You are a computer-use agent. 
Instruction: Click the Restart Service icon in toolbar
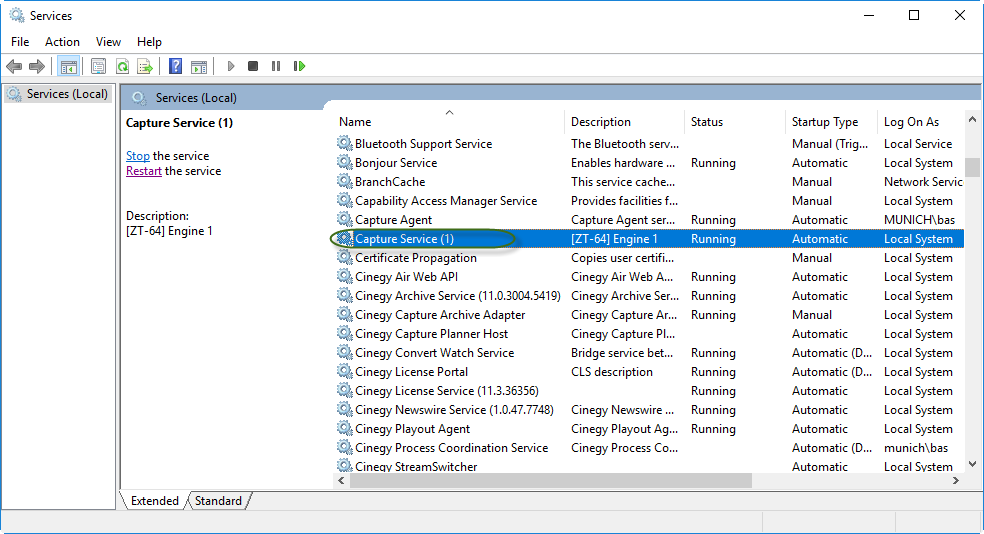(299, 66)
